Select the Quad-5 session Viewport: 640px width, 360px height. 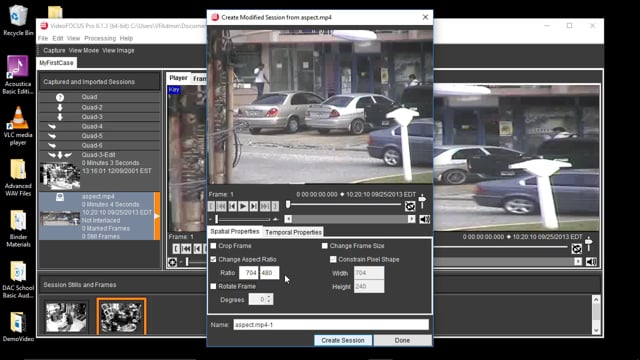[100, 136]
